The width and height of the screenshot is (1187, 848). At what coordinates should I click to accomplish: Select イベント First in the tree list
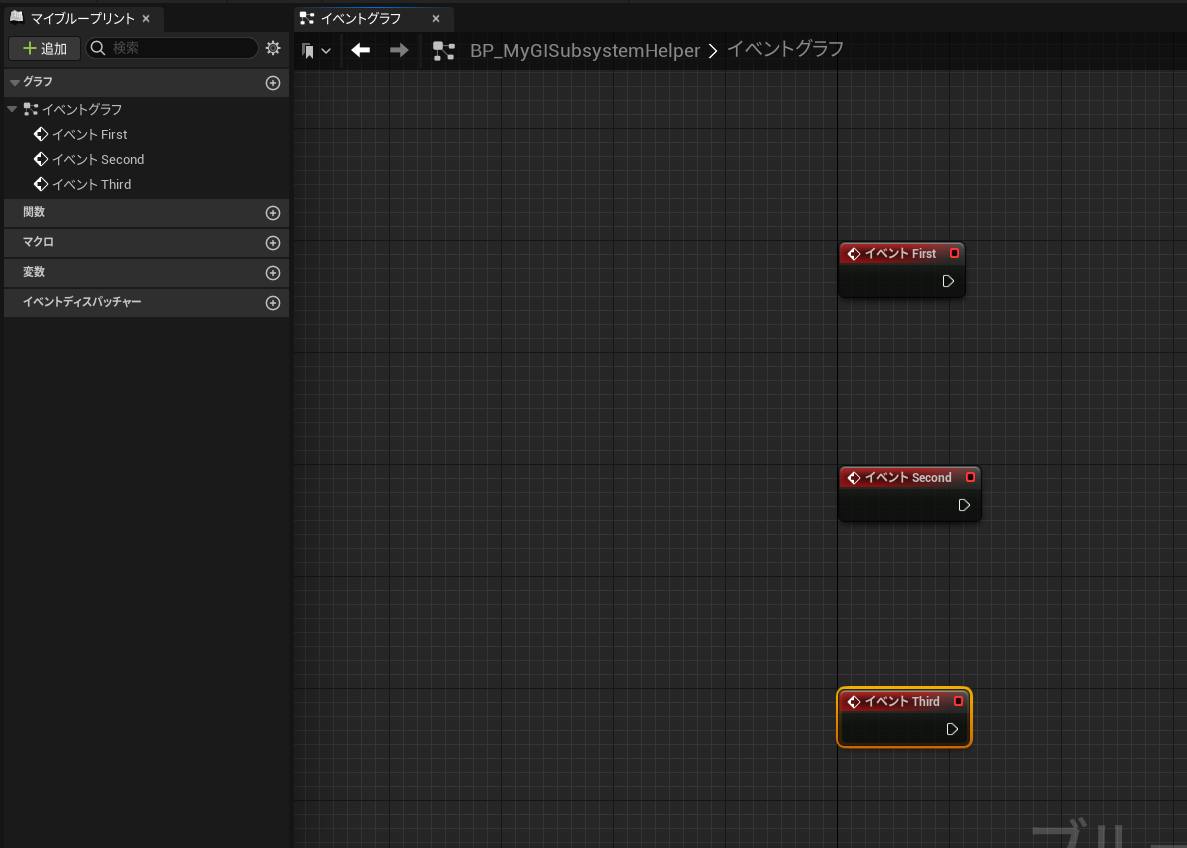tap(89, 134)
